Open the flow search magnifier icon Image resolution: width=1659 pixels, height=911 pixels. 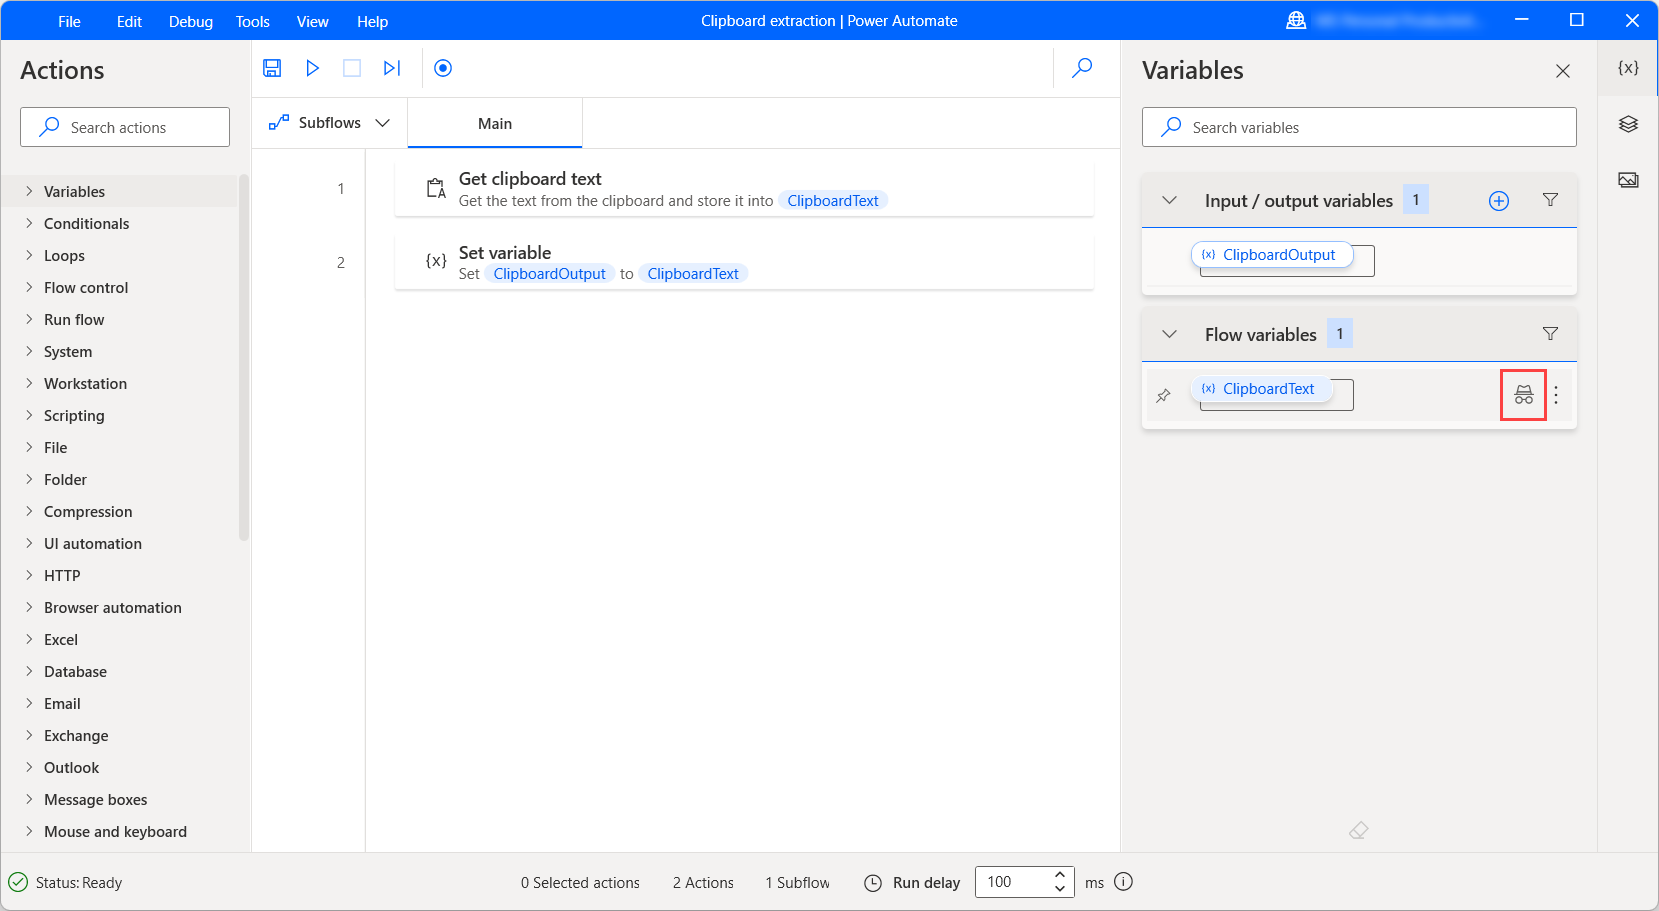(x=1082, y=68)
